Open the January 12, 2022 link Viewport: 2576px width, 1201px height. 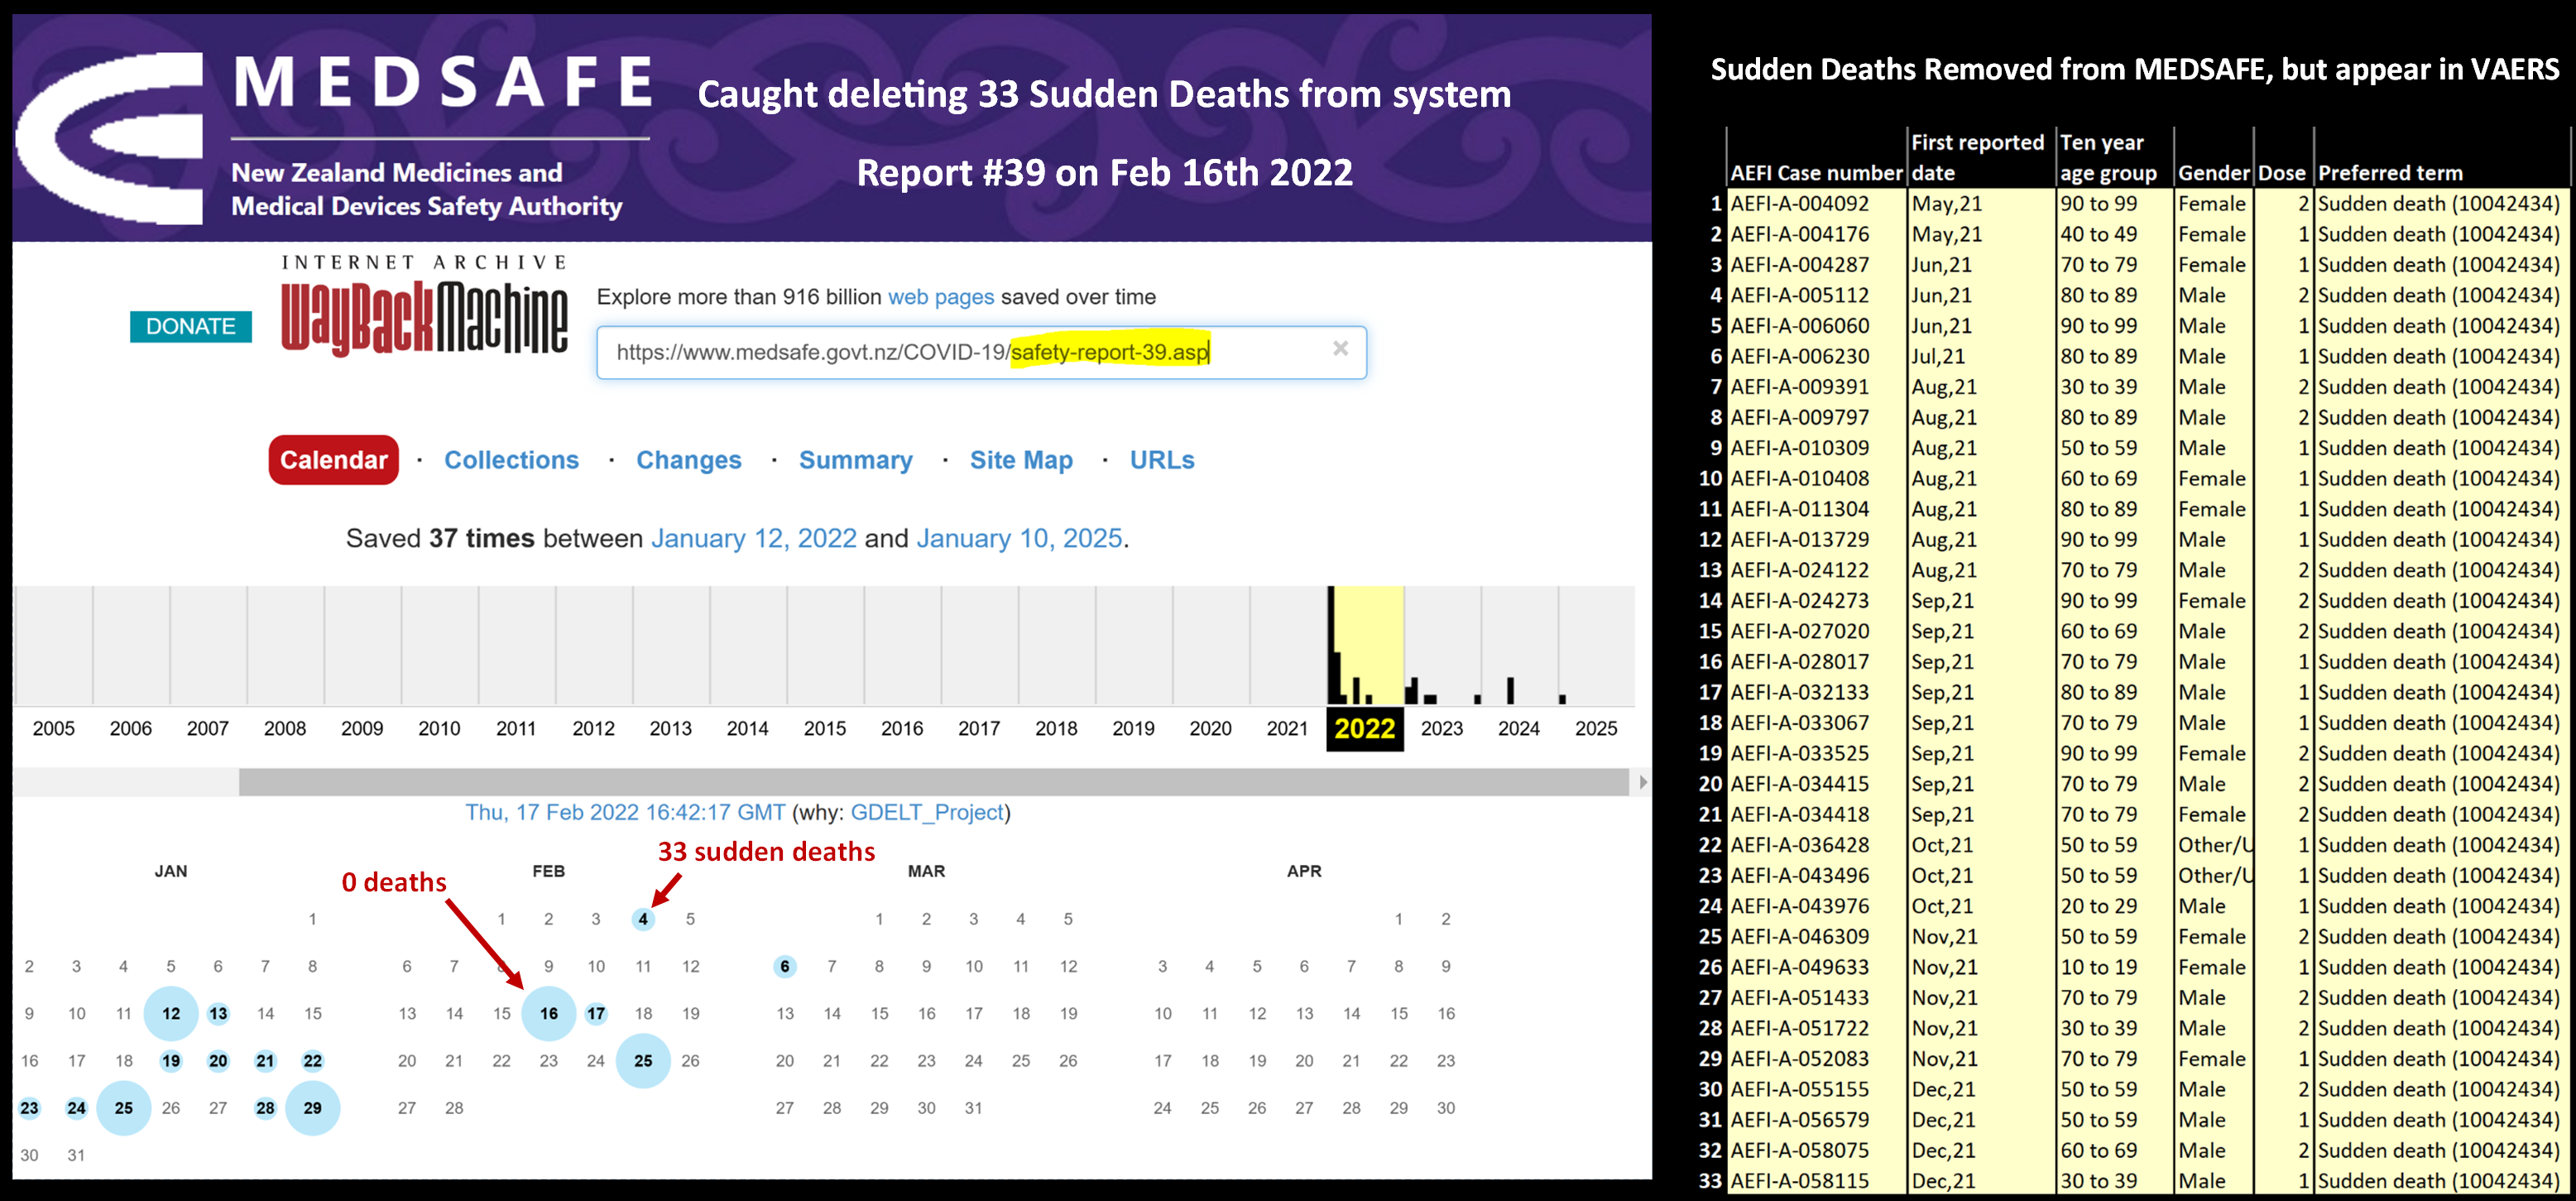tap(754, 538)
